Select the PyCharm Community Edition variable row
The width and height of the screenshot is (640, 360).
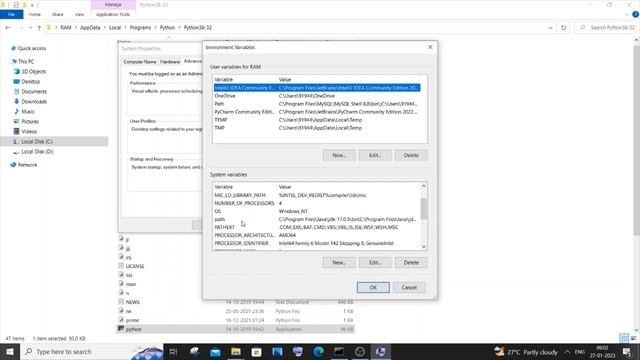(x=317, y=112)
